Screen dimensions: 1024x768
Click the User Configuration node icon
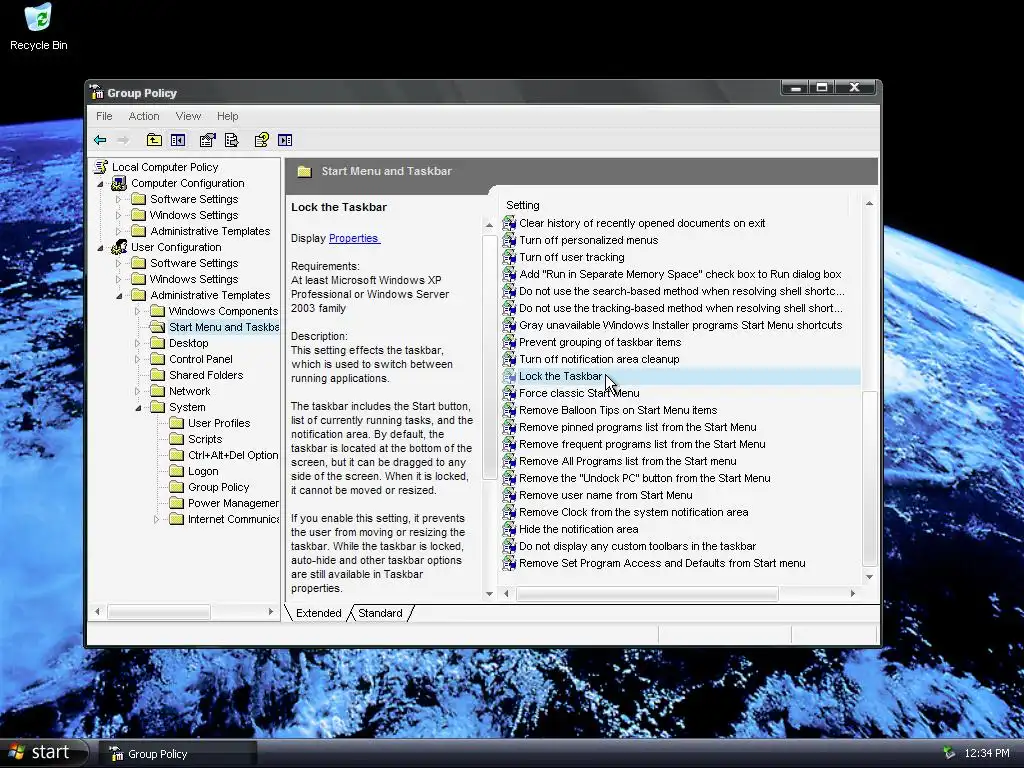pos(119,247)
